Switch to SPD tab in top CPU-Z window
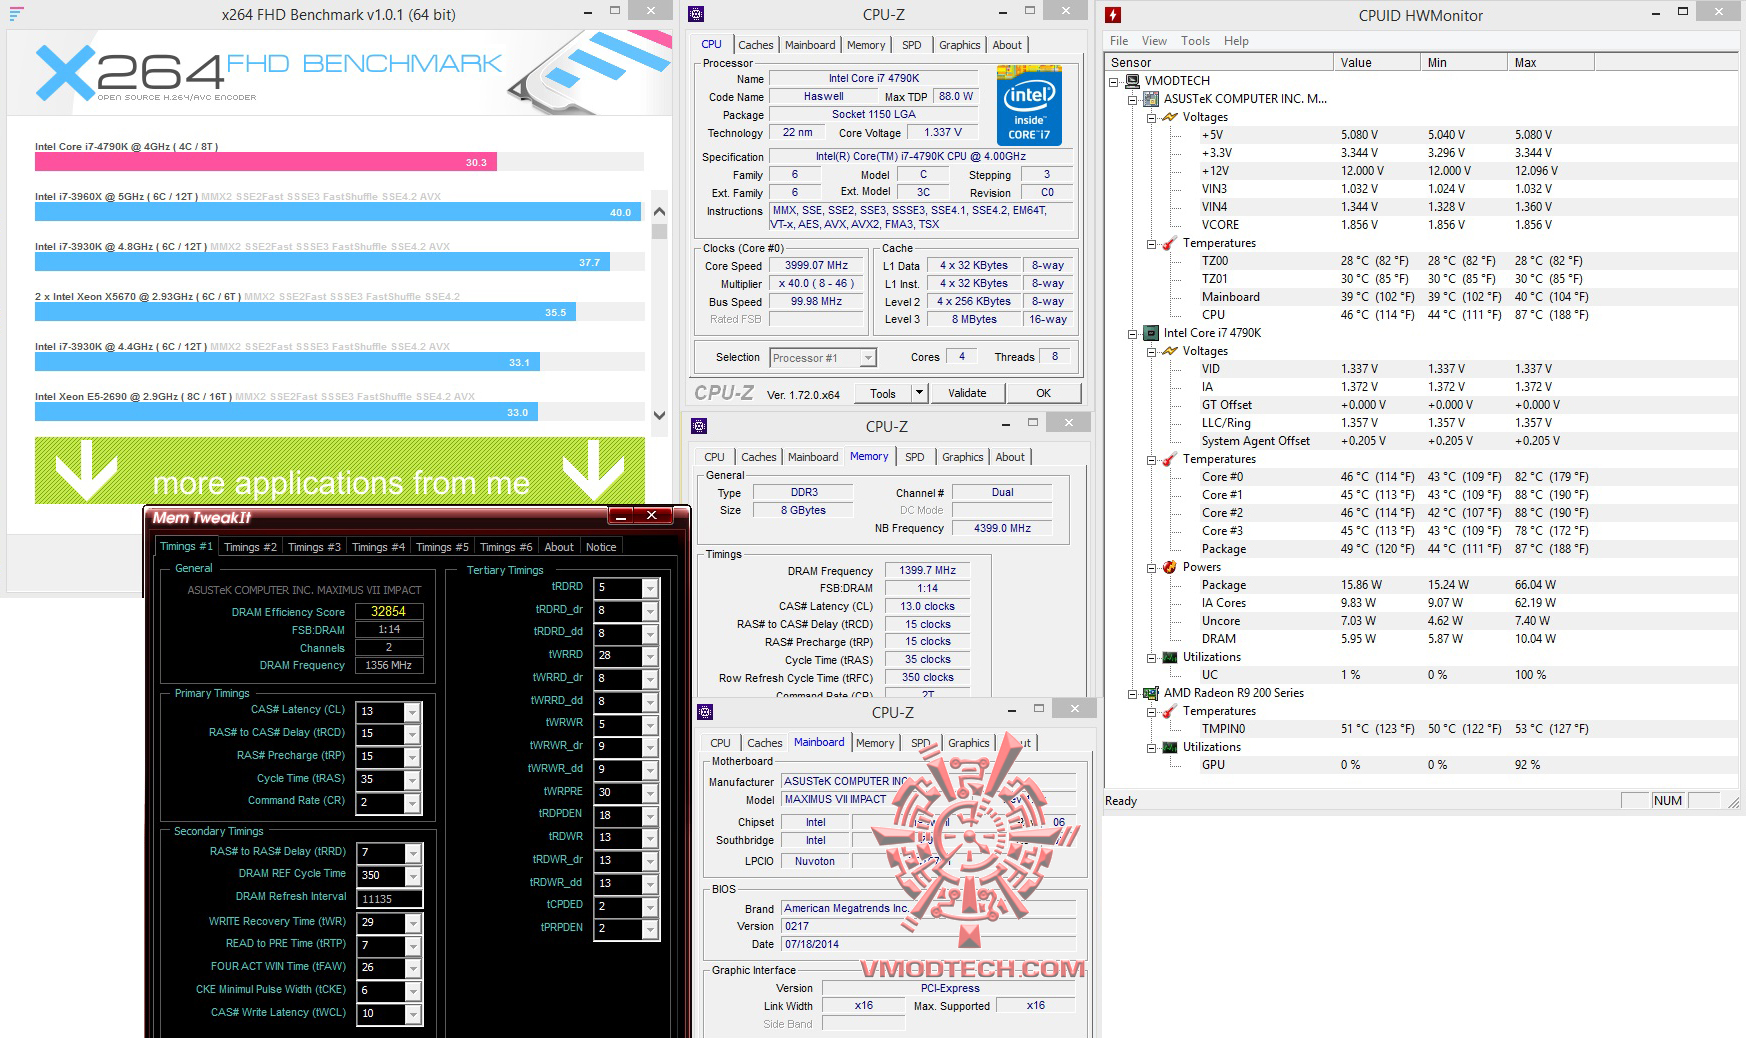This screenshot has width=1746, height=1038. [911, 45]
